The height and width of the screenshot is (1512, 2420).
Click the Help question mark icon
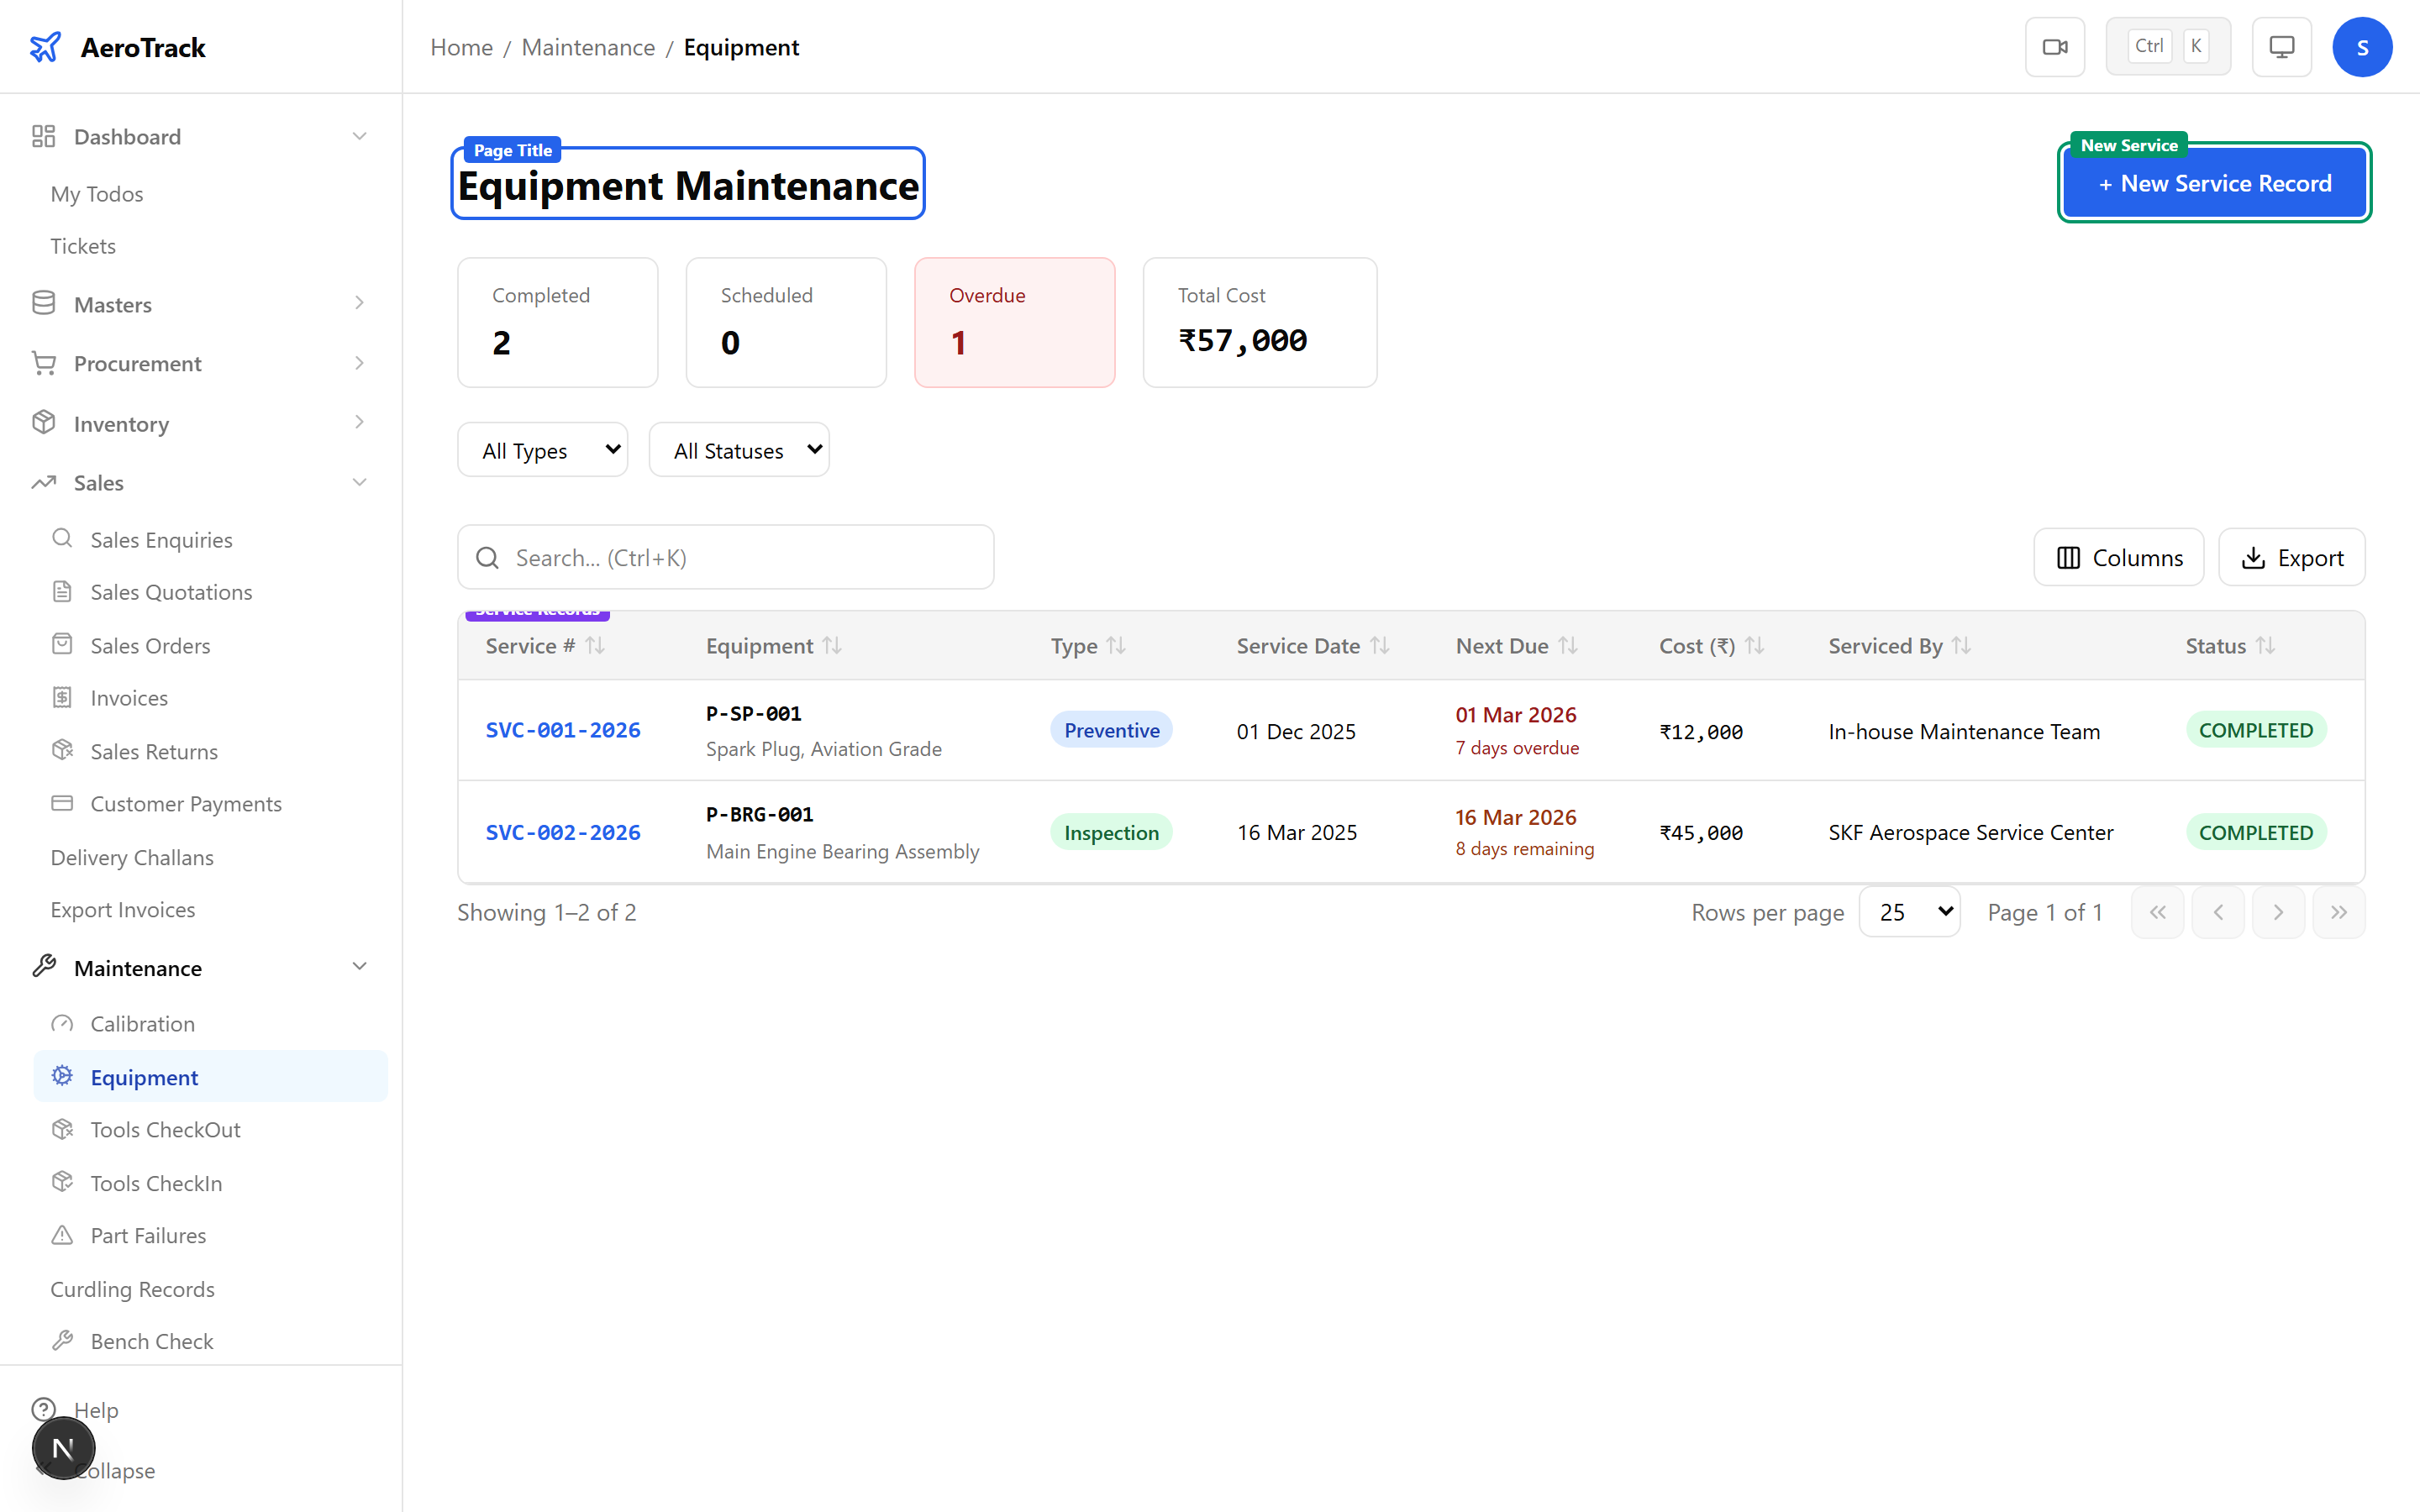pyautogui.click(x=43, y=1409)
